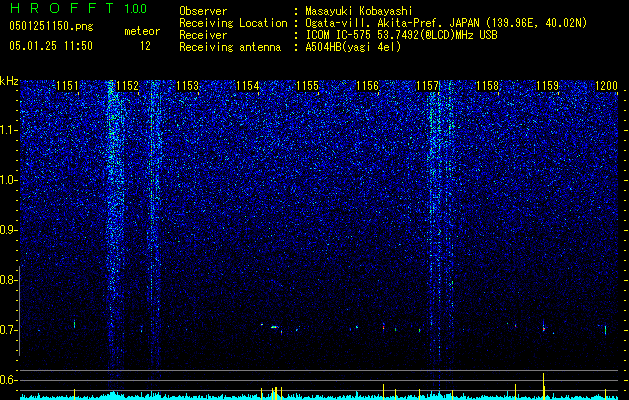Screen dimensions: 629x400
Task: Click observer name Masayuki Kobayashi
Action: [359, 12]
